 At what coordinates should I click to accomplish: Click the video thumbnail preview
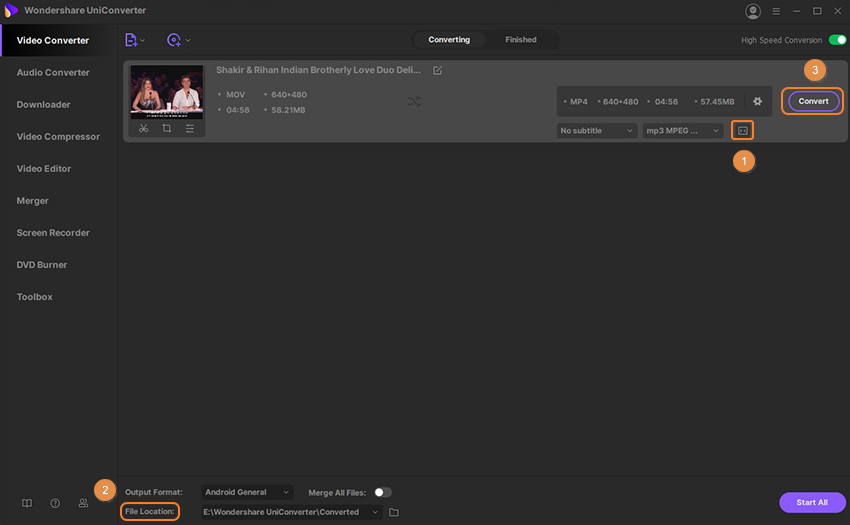pyautogui.click(x=166, y=92)
